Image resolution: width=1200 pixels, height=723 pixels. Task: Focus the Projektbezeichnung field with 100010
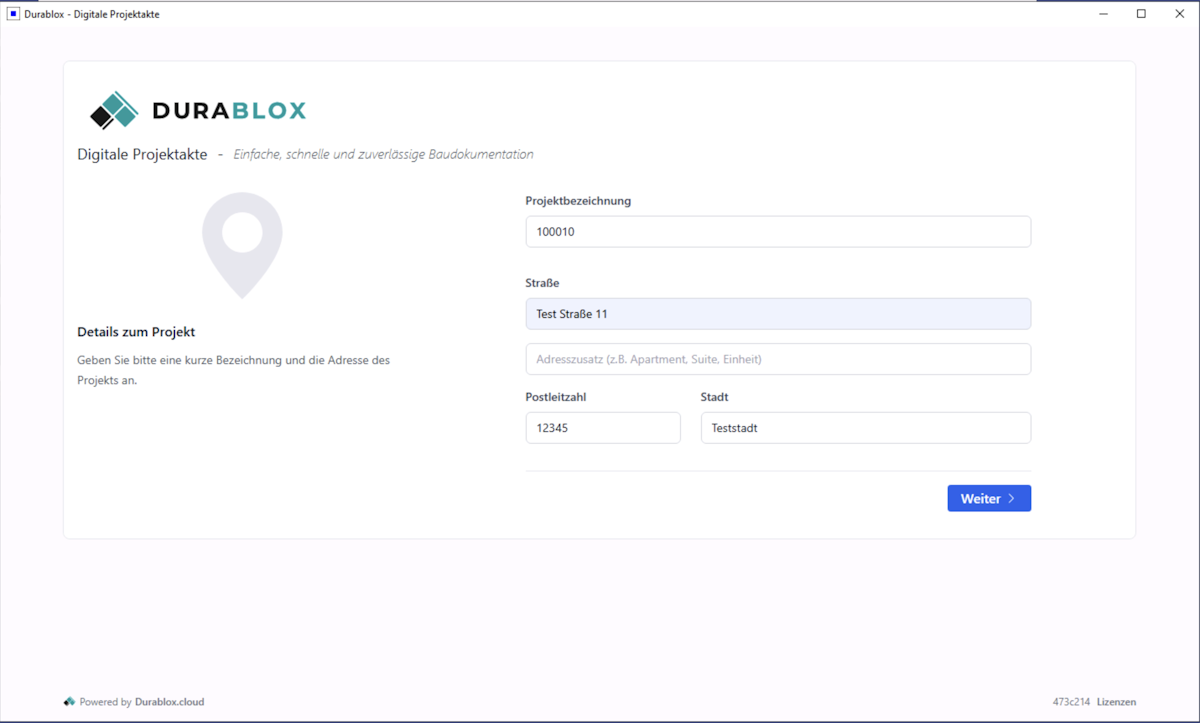click(778, 232)
